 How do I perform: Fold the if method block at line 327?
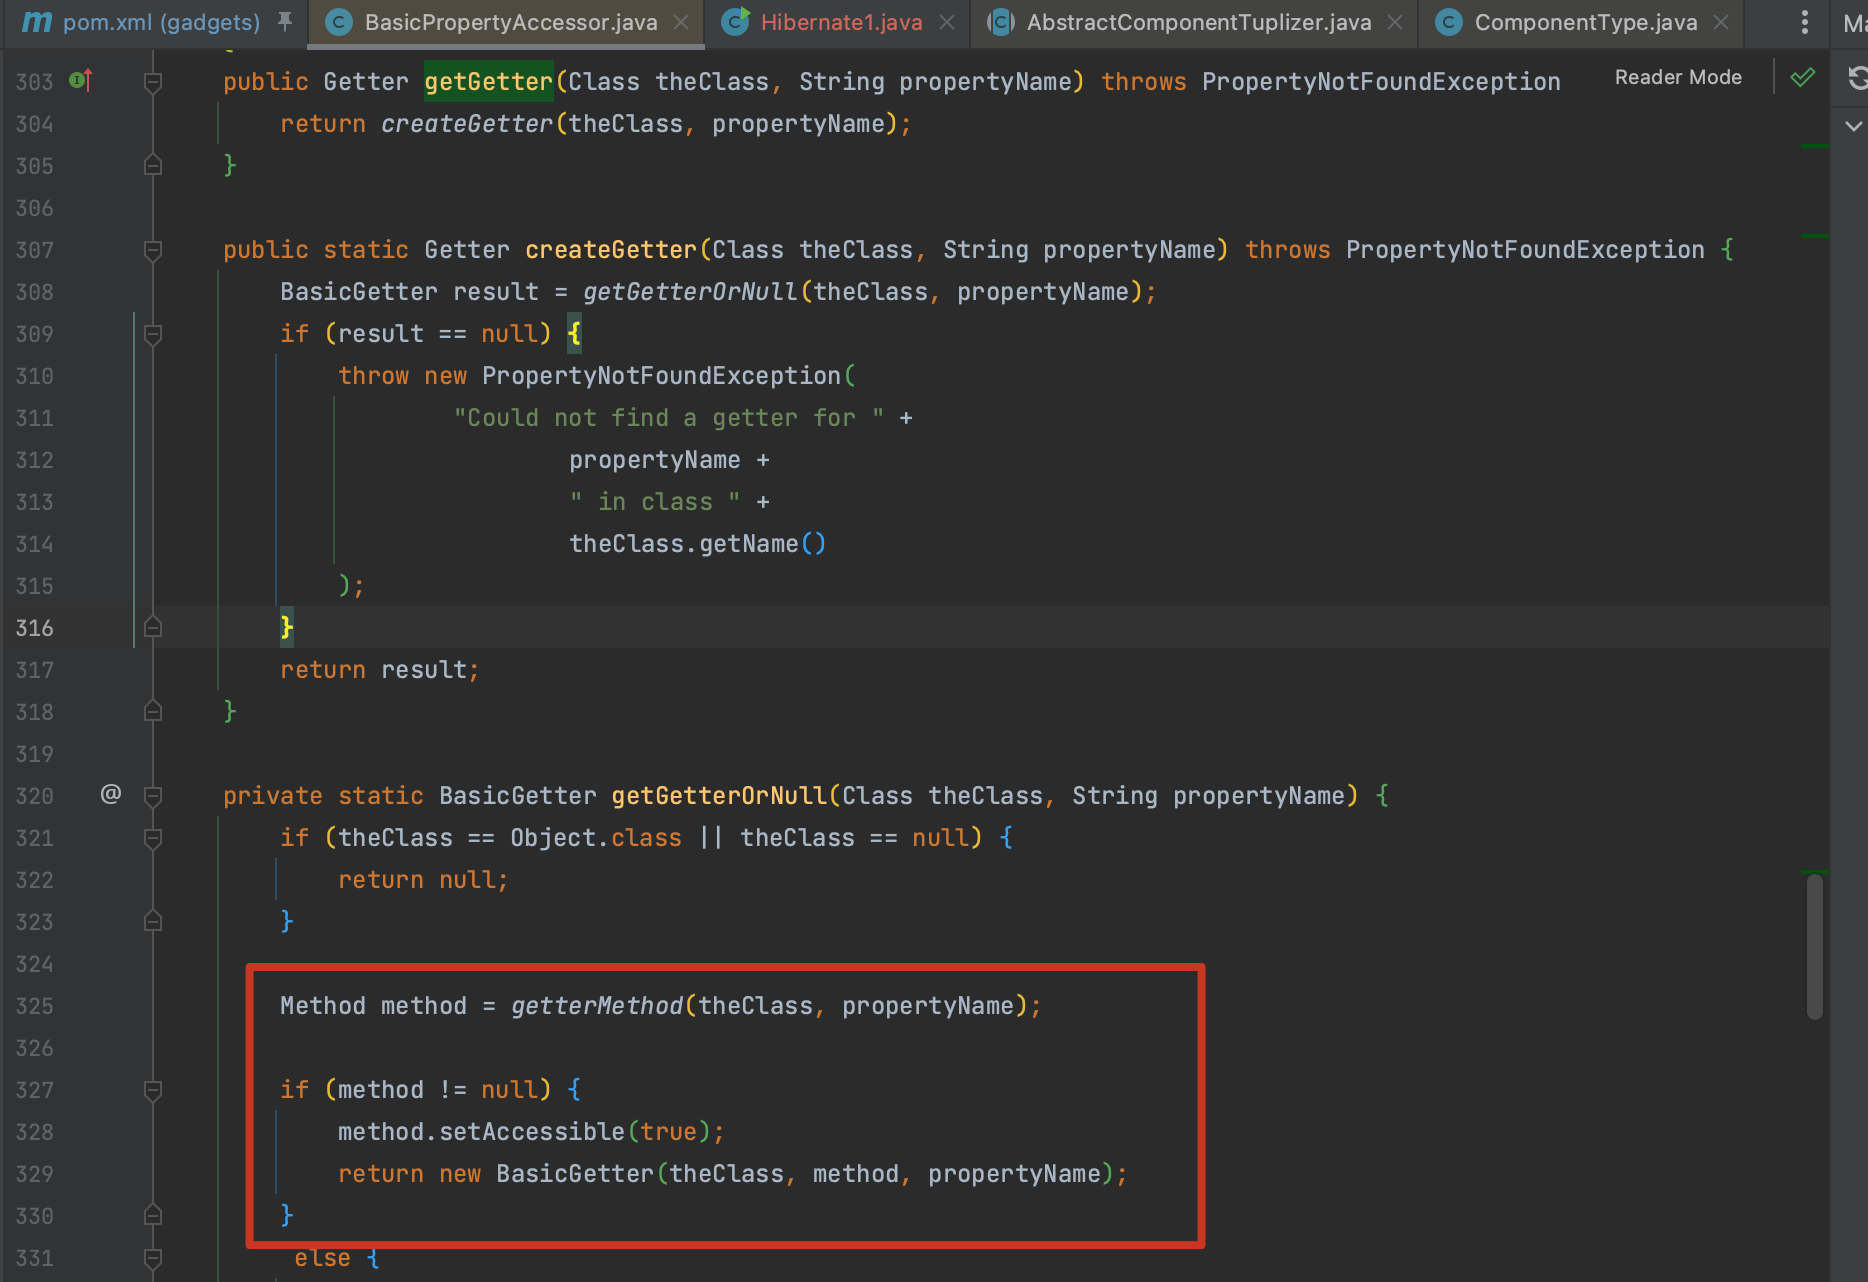click(153, 1090)
